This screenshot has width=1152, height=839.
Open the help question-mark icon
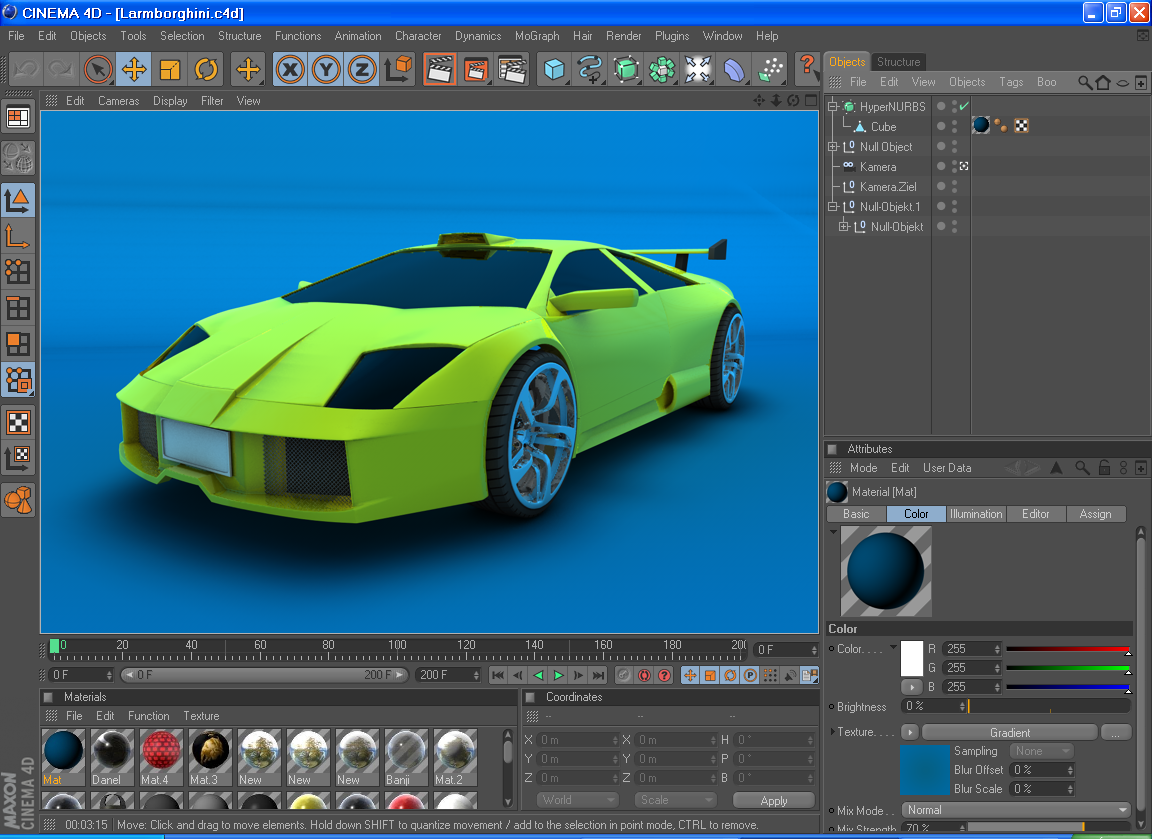click(807, 67)
